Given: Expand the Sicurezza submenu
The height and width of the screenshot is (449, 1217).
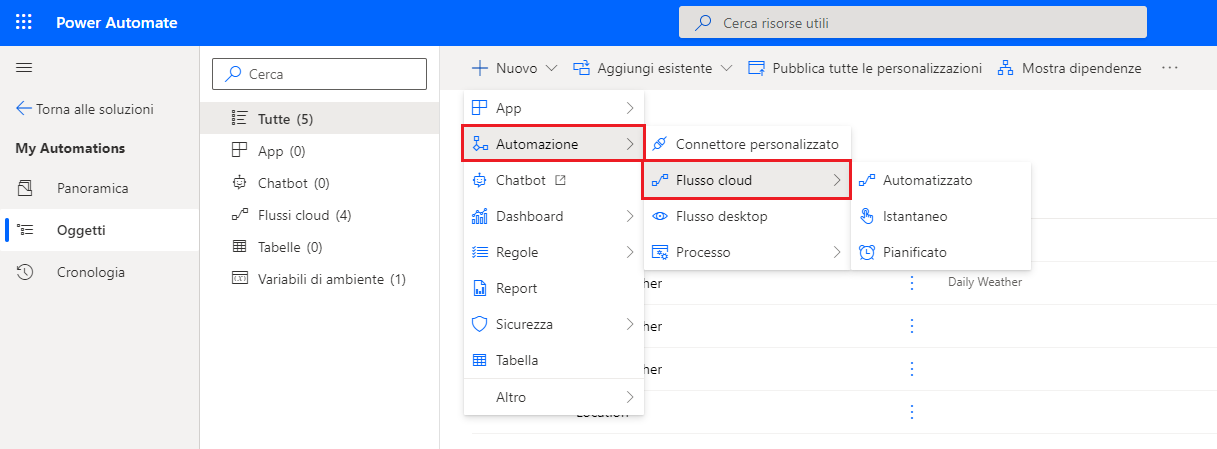Looking at the screenshot, I should tap(553, 324).
